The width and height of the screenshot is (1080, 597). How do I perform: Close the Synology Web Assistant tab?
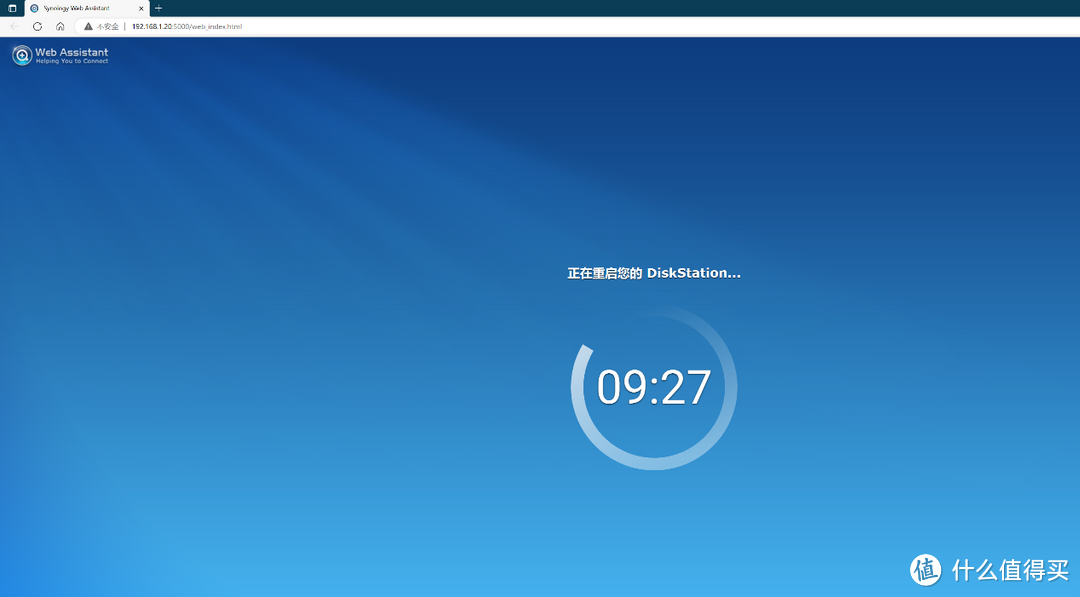pyautogui.click(x=141, y=8)
